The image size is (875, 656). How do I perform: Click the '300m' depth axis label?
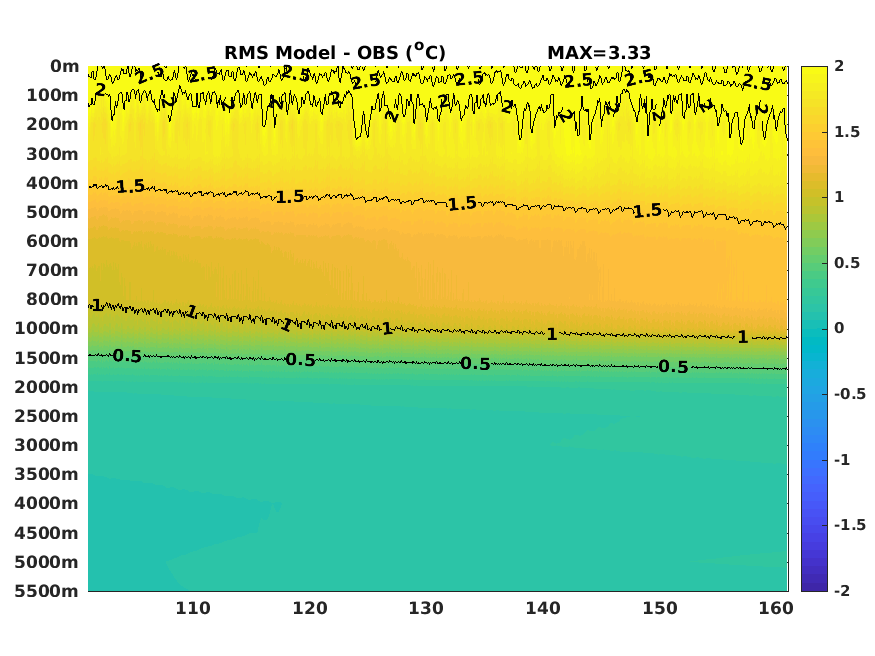coord(52,154)
